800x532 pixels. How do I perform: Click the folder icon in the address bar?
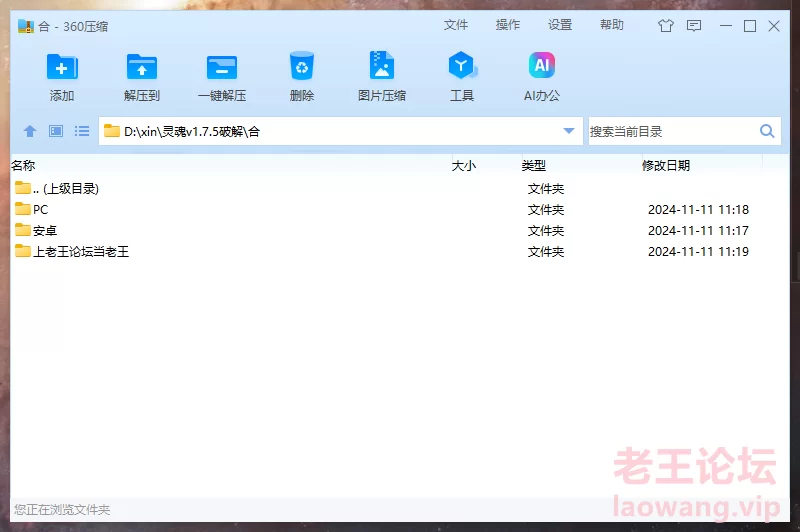[x=112, y=131]
